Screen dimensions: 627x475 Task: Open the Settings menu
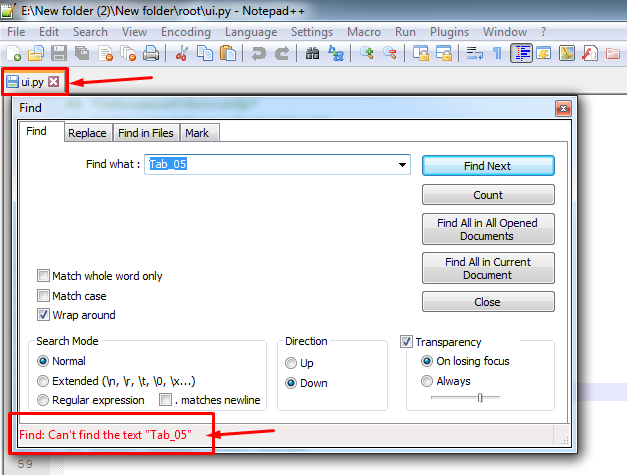point(312,32)
